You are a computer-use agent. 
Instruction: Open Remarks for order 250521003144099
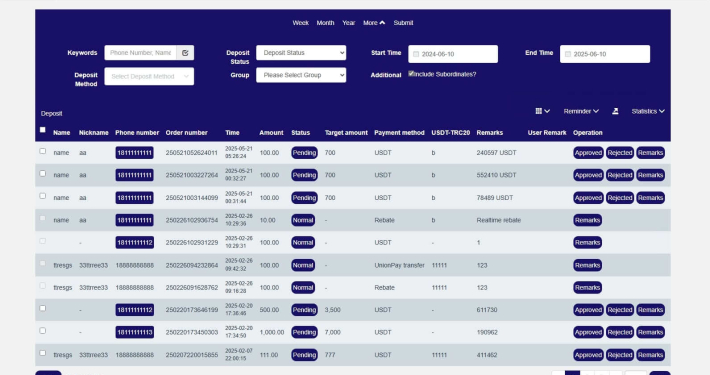[x=651, y=198]
